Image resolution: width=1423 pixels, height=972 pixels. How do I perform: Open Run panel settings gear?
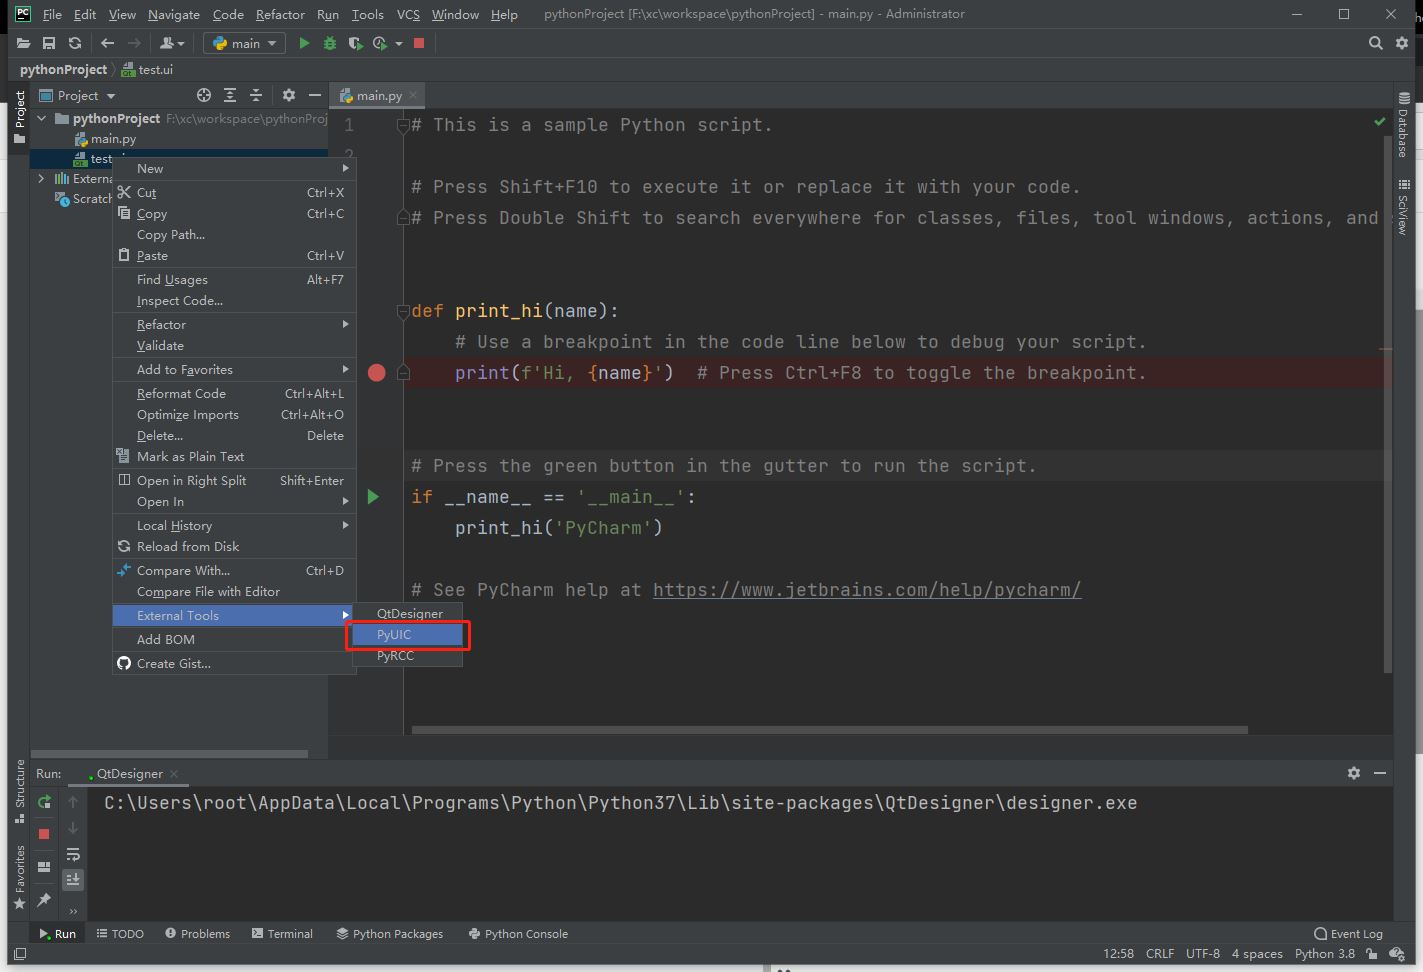point(1354,773)
